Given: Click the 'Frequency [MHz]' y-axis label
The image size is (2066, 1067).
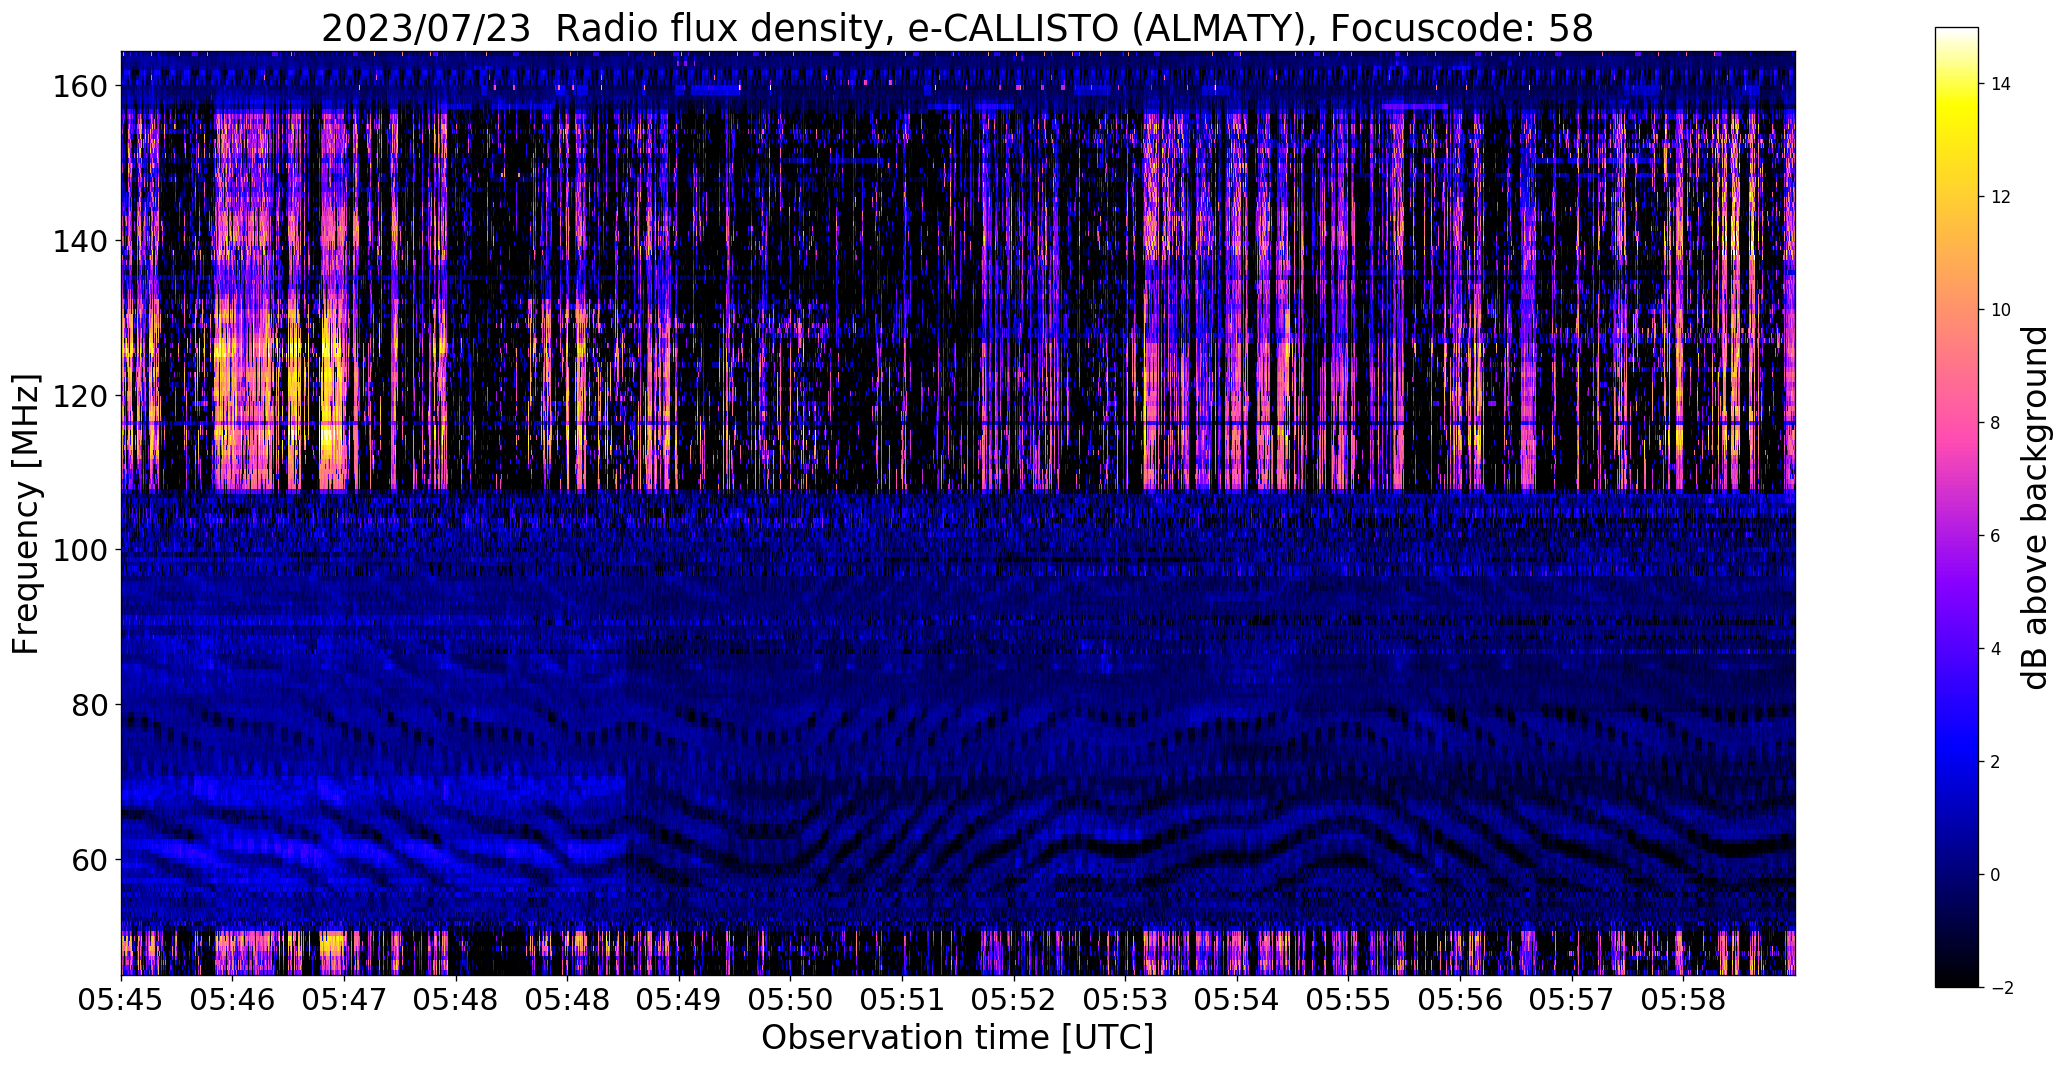Looking at the screenshot, I should pos(26,514).
